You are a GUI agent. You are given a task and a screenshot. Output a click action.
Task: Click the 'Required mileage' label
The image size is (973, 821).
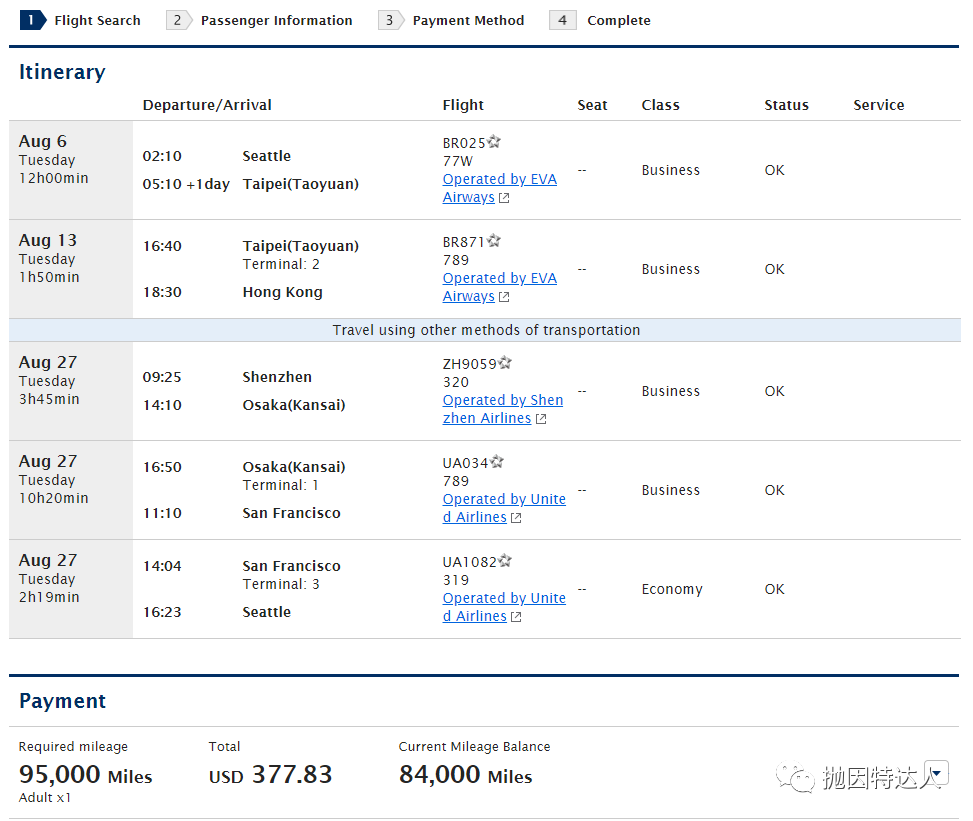click(x=73, y=747)
